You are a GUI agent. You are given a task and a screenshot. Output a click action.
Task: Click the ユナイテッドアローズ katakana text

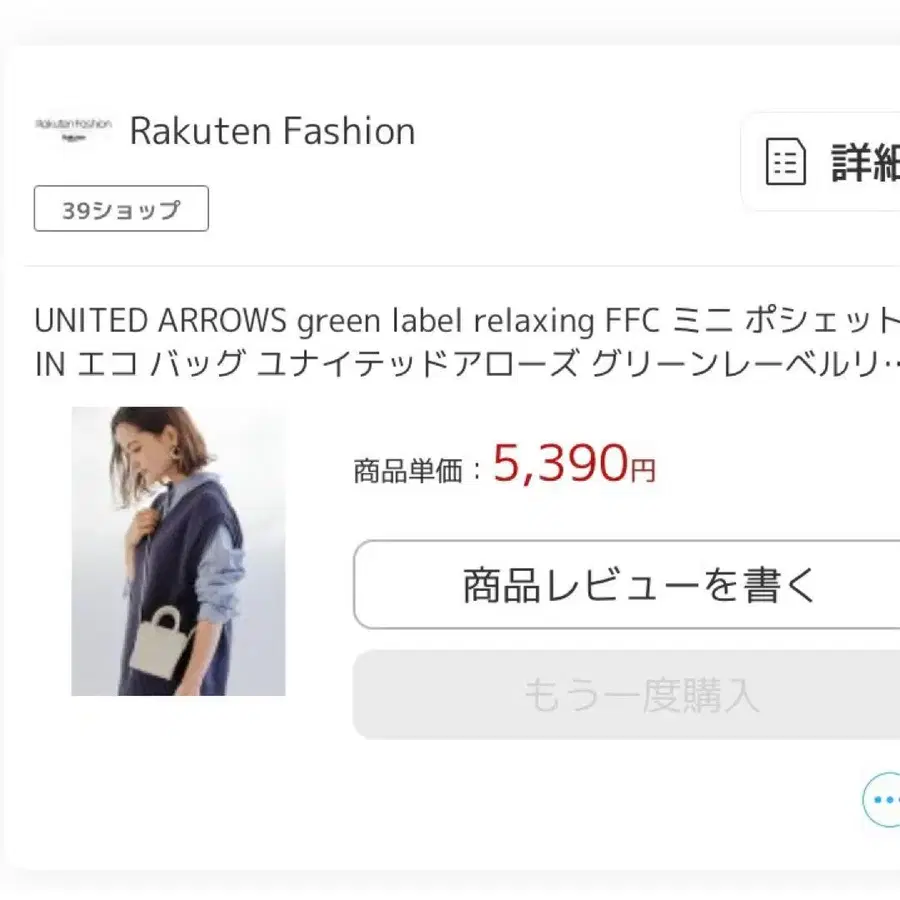coord(418,363)
